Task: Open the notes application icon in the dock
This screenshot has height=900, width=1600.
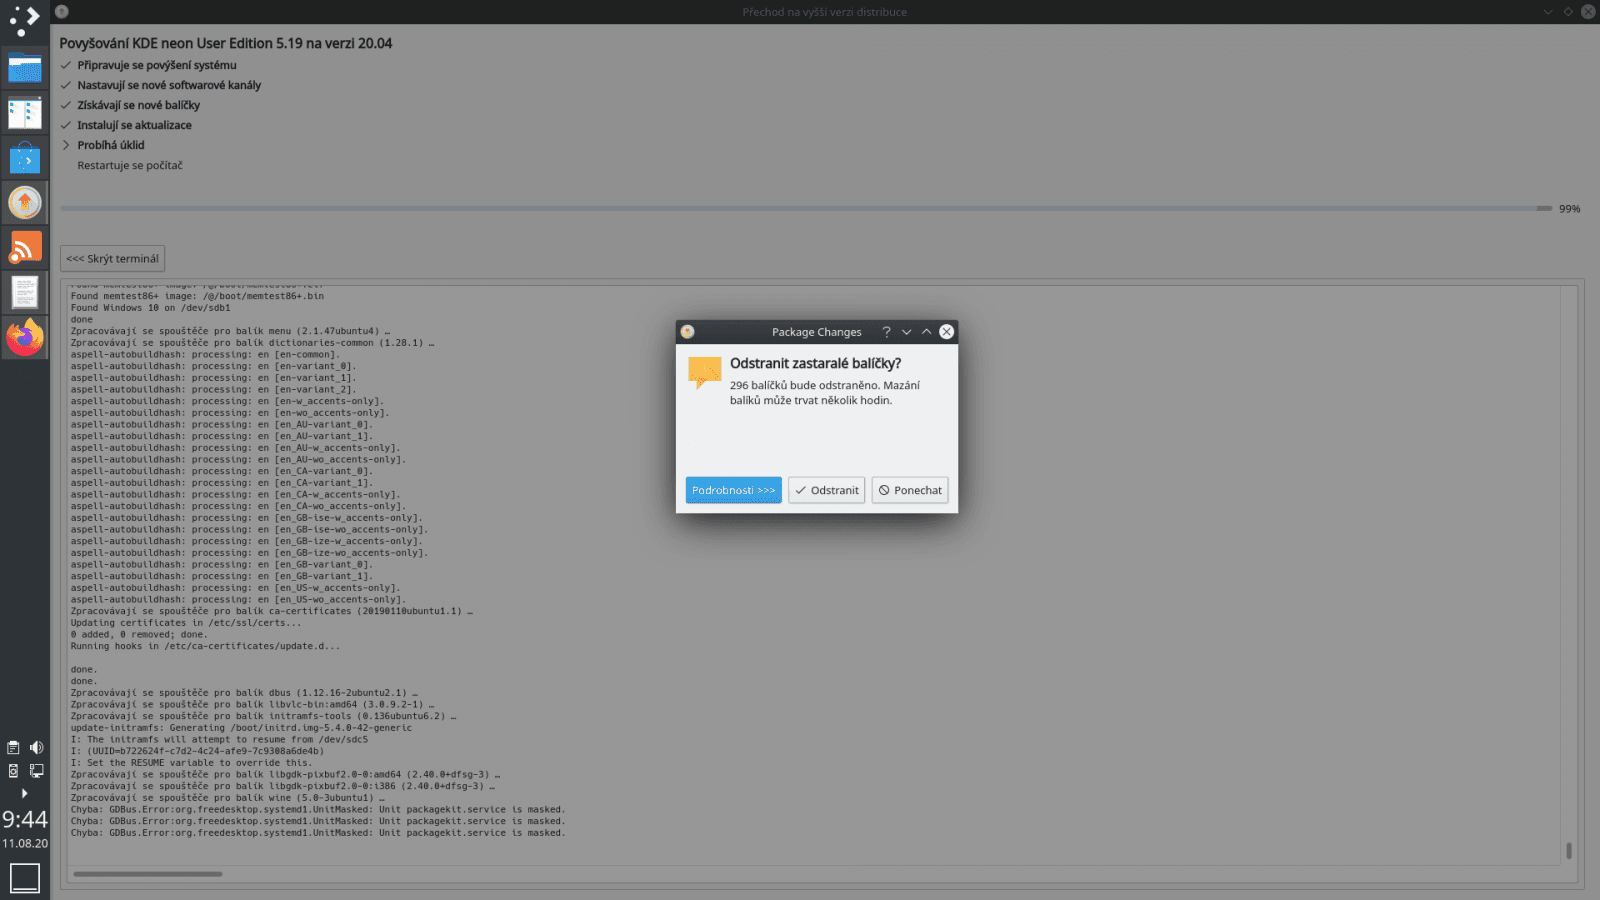Action: [25, 291]
